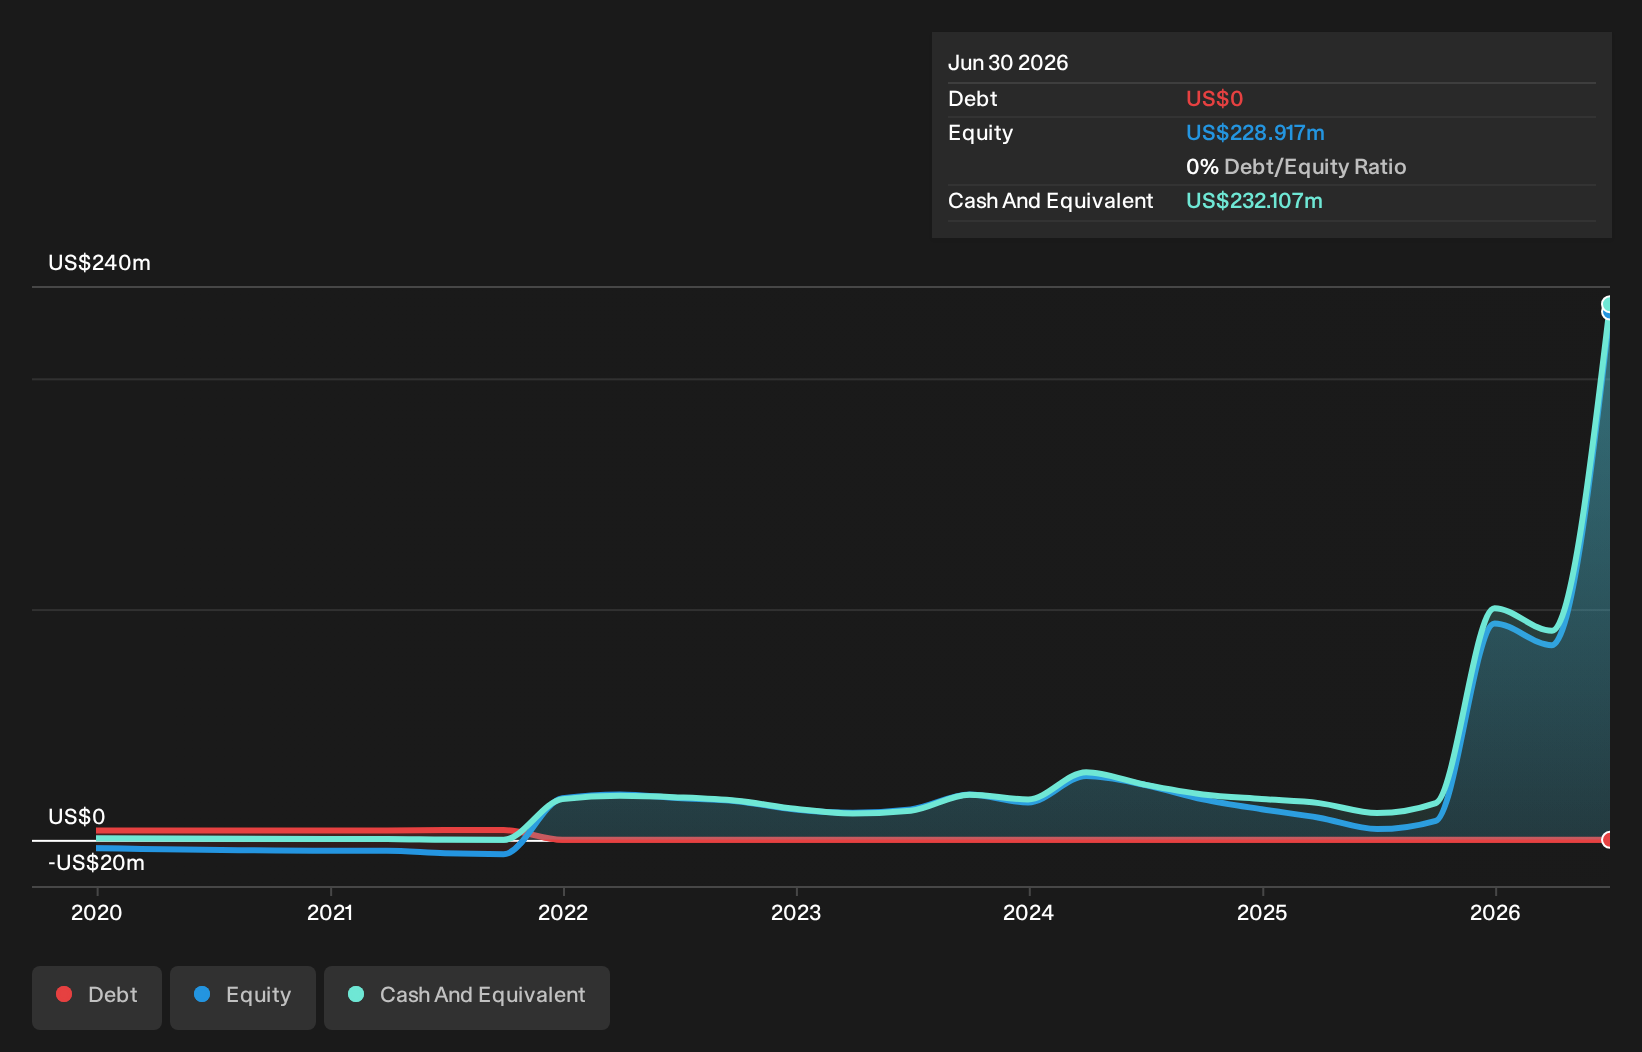1642x1052 pixels.
Task: Click the Equity row label in tooltip
Action: (981, 133)
